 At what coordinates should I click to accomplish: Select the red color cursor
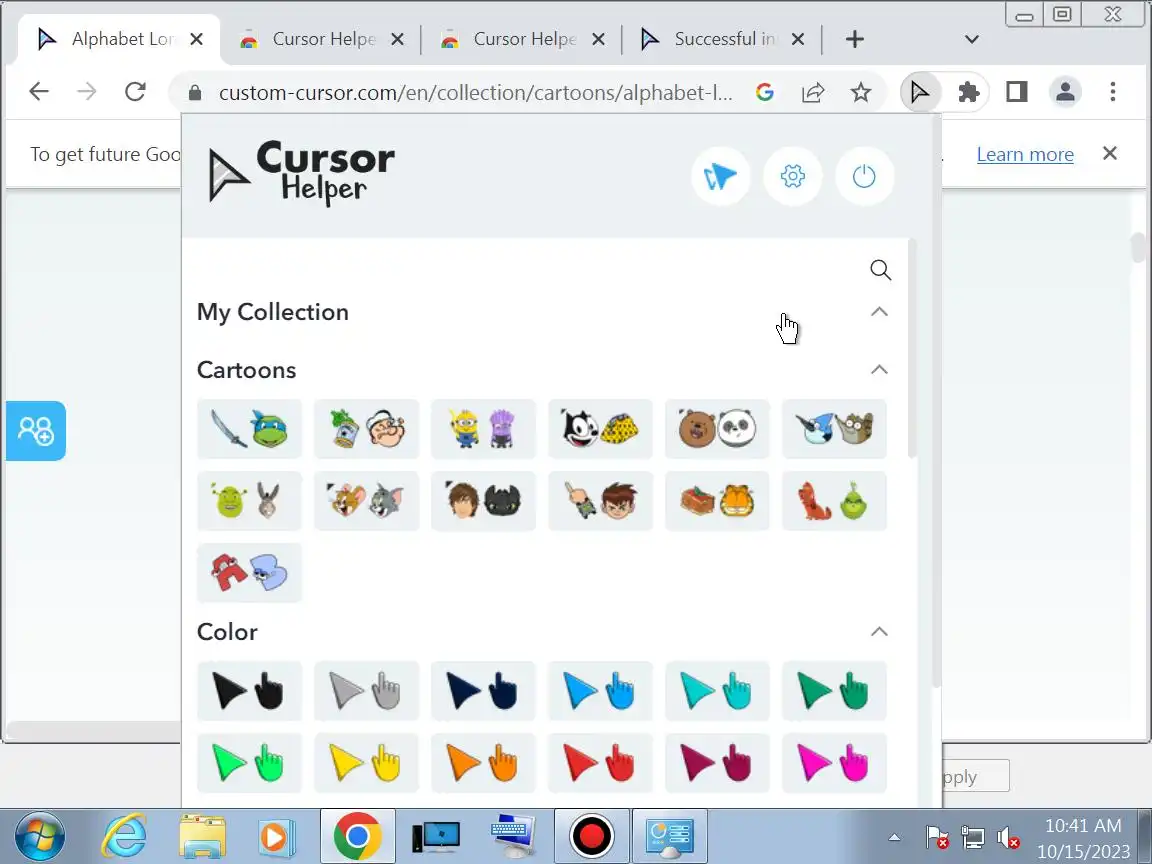600,763
